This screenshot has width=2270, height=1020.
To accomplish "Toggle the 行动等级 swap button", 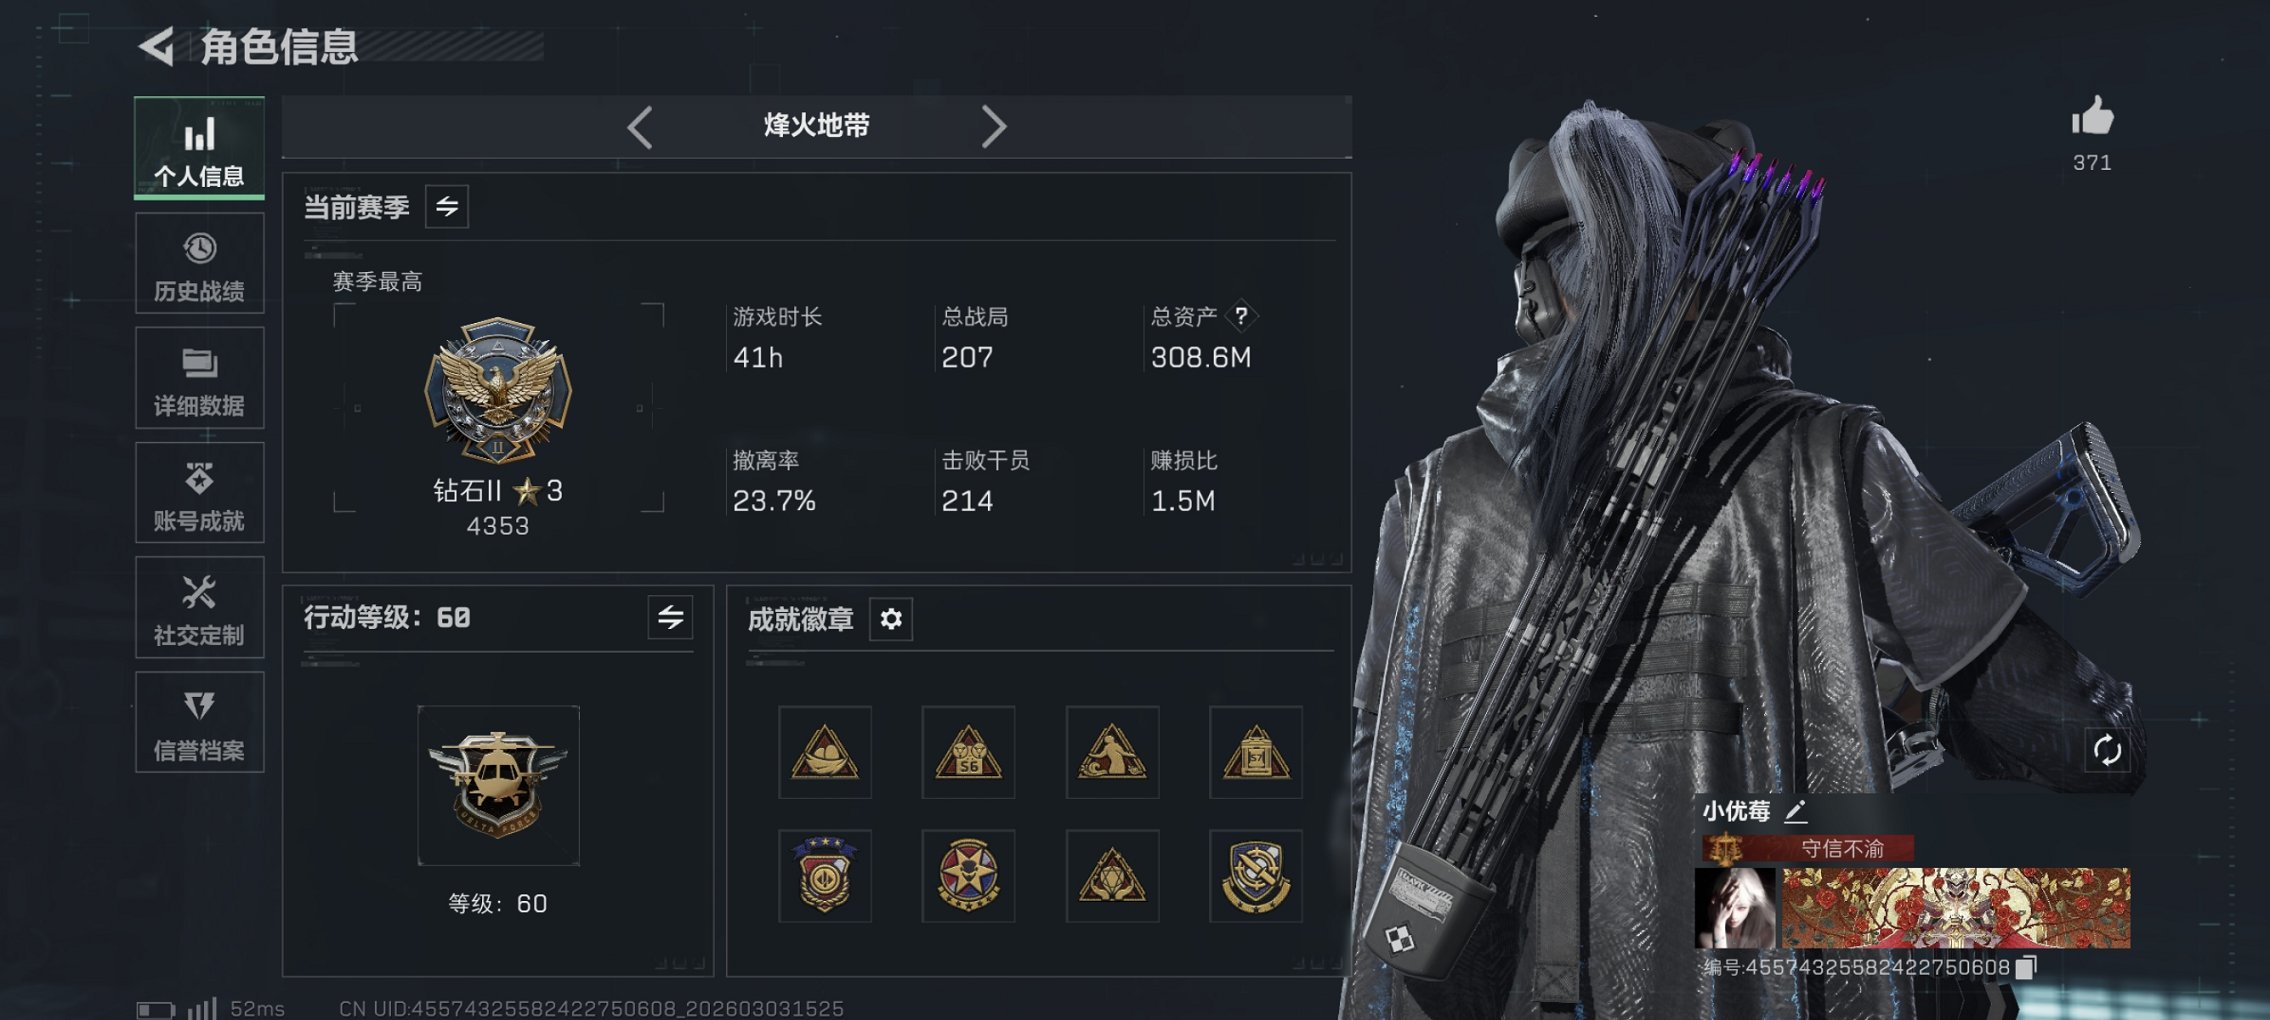I will pos(670,617).
